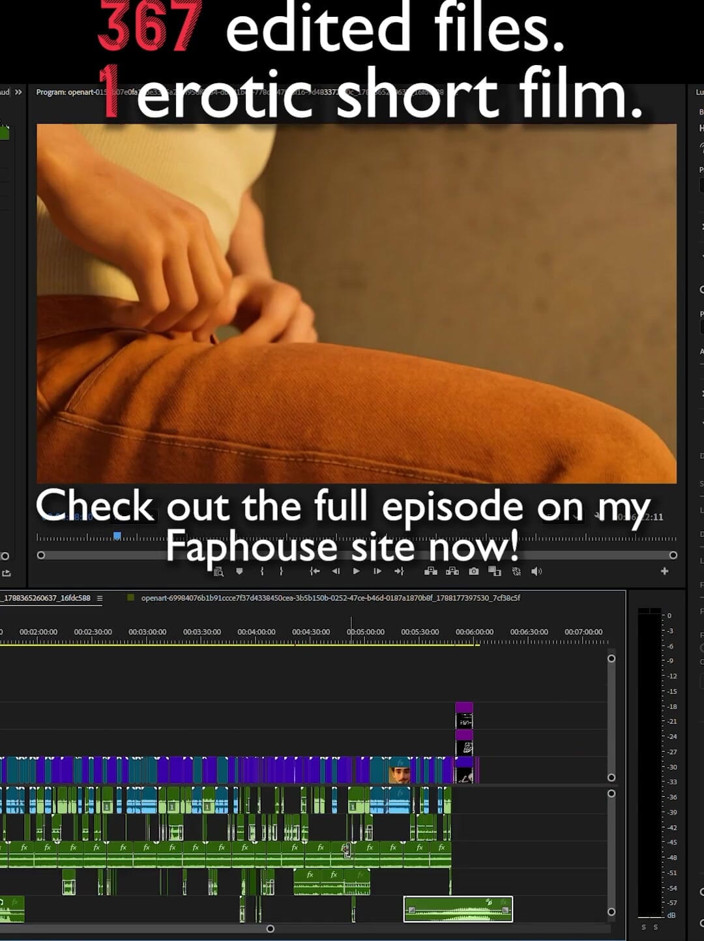Click the Mark Out bracket icon
The height and width of the screenshot is (941, 704).
click(281, 571)
